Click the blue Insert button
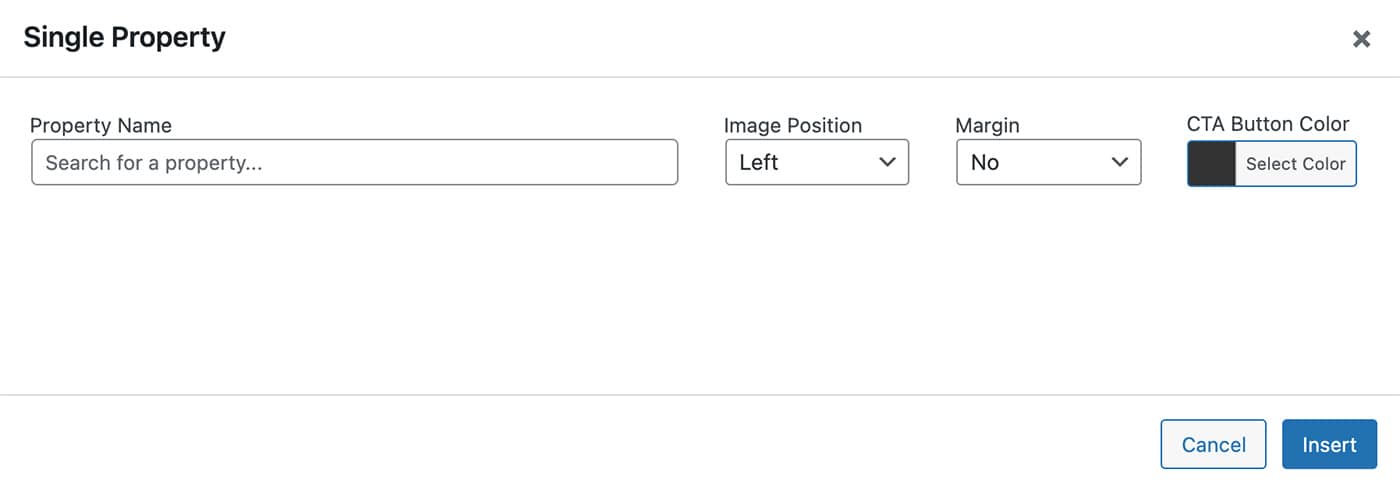 (x=1329, y=445)
